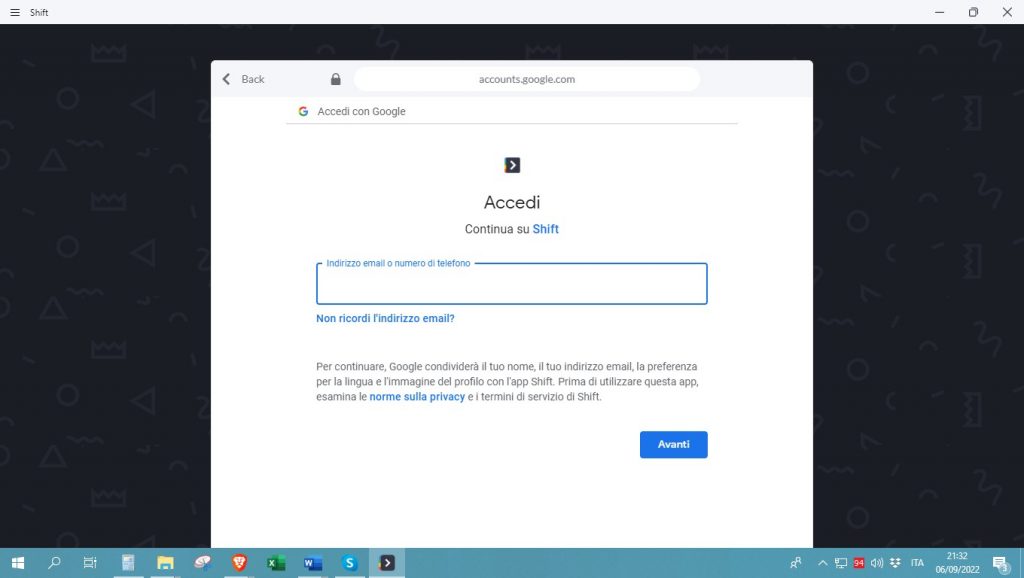This screenshot has width=1024, height=578.
Task: Open the Shift hamburger menu
Action: pos(14,12)
